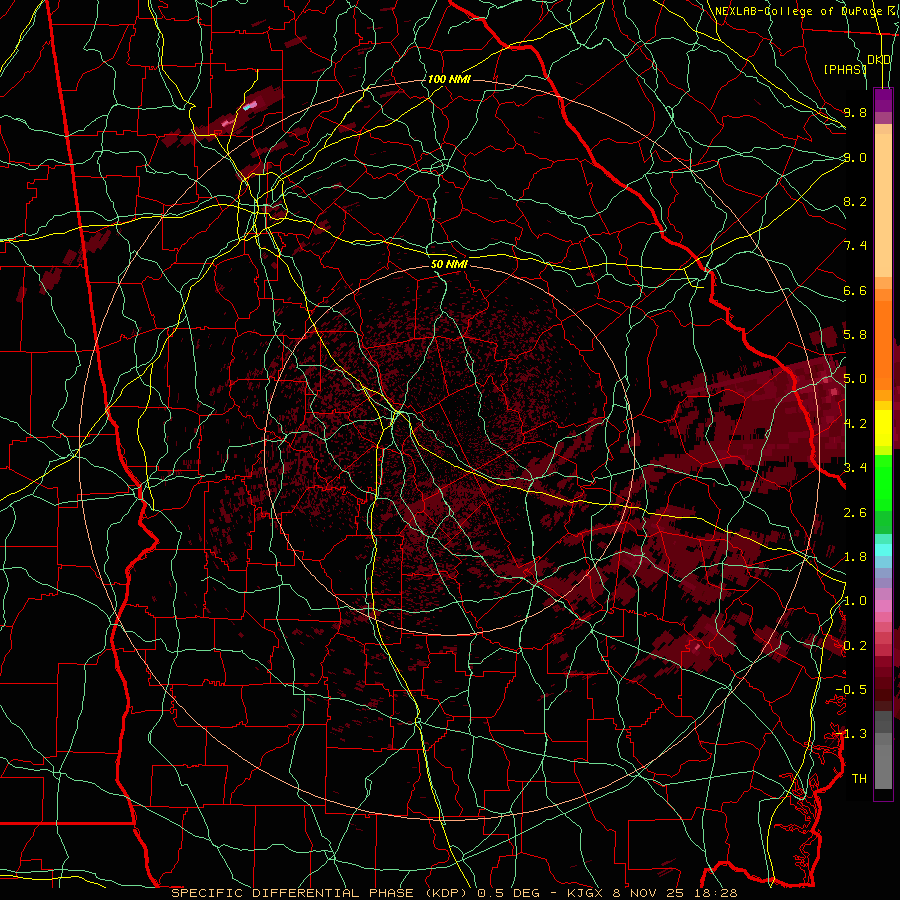Pick the yellow segment of the color bar
Viewport: 900px width, 900px height.
point(883,428)
